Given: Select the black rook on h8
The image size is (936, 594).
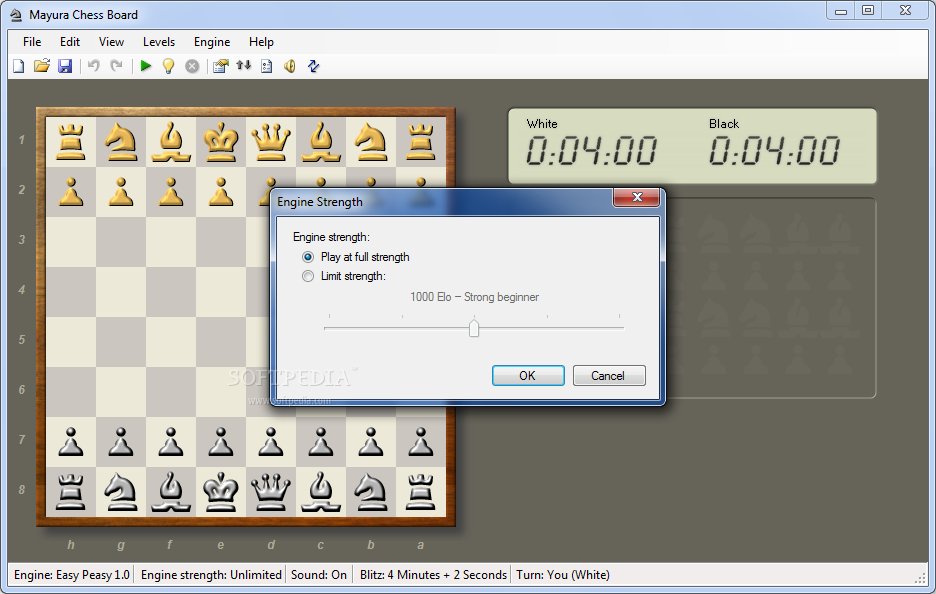Looking at the screenshot, I should point(70,492).
